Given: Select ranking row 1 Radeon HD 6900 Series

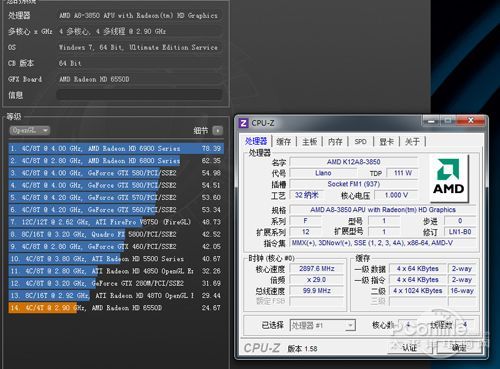Looking at the screenshot, I should click(x=116, y=148).
